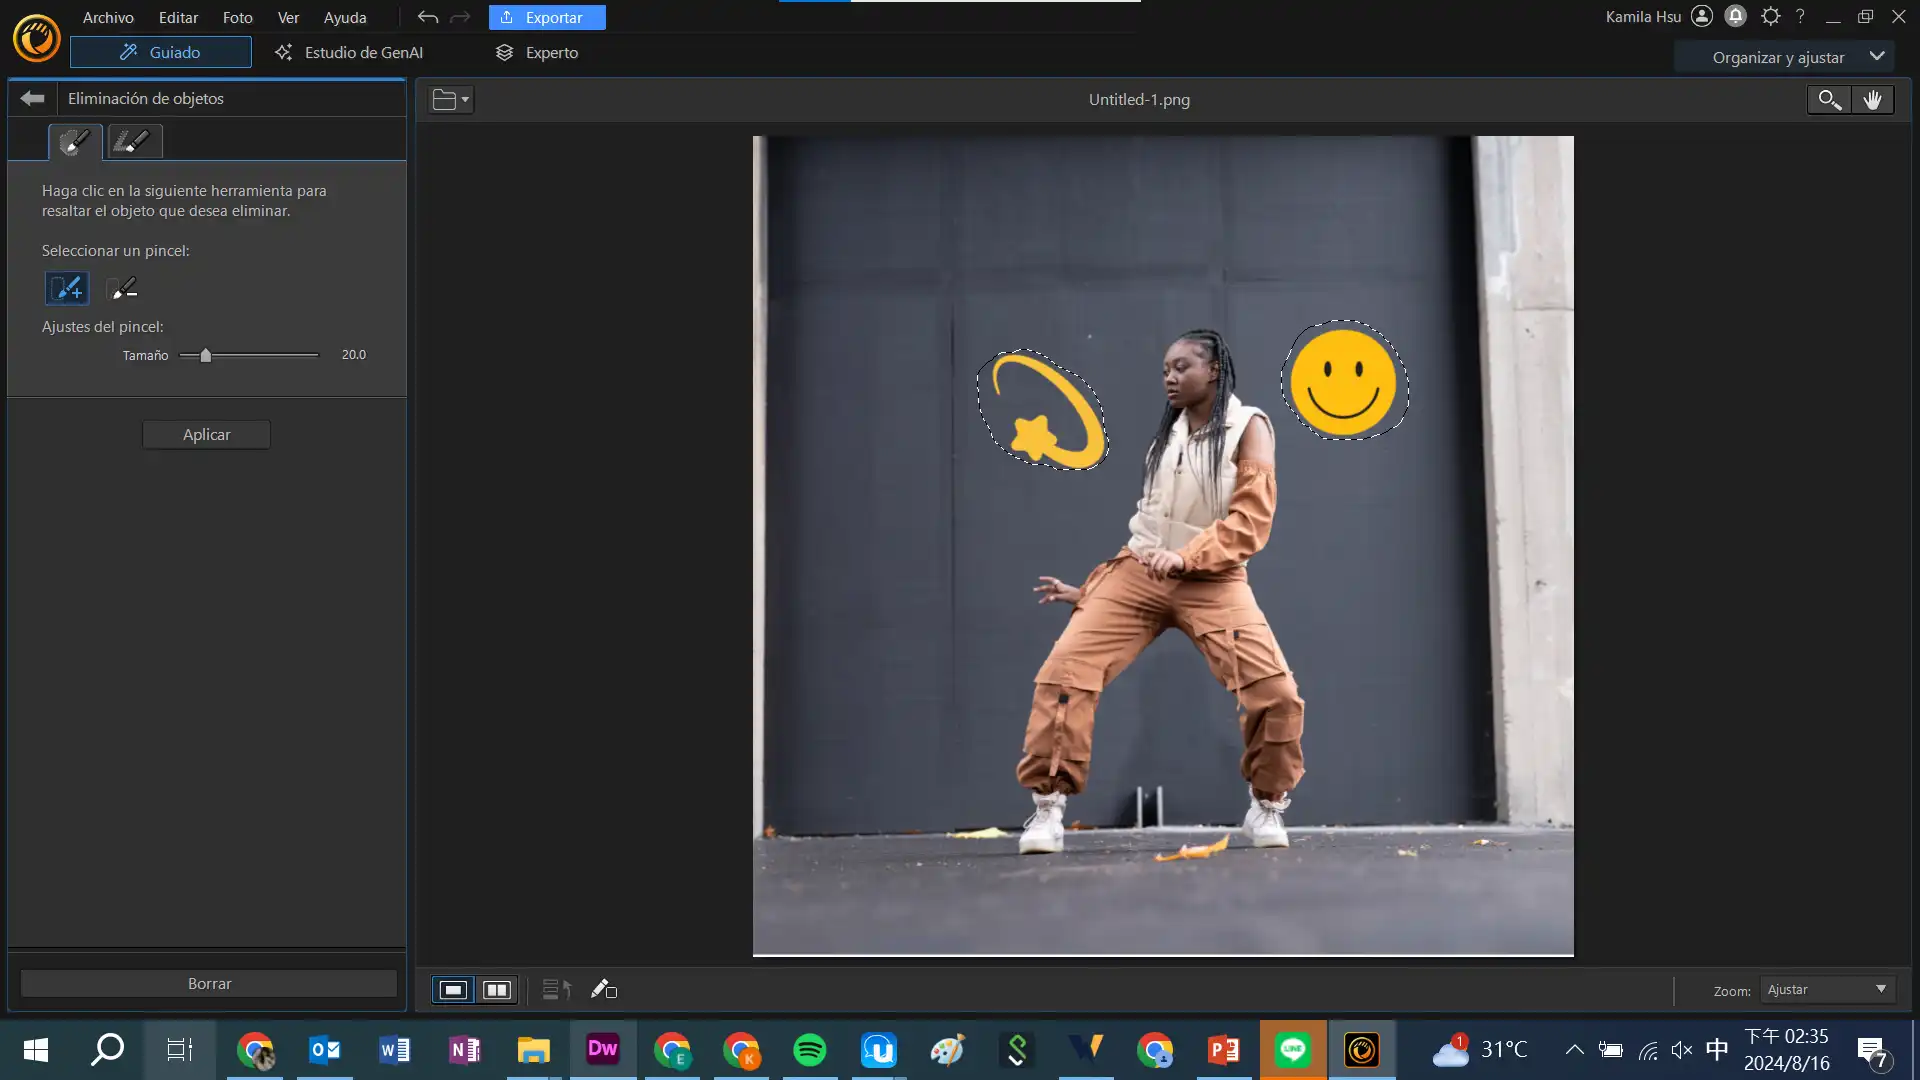Image resolution: width=1920 pixels, height=1080 pixels.
Task: Open the folder dropdown above the canvas
Action: point(451,99)
